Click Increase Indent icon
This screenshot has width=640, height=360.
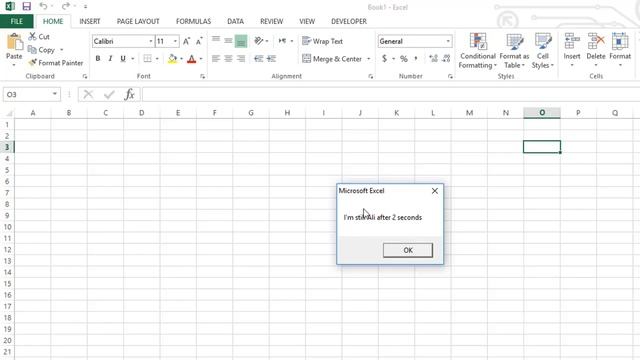[x=271, y=59]
